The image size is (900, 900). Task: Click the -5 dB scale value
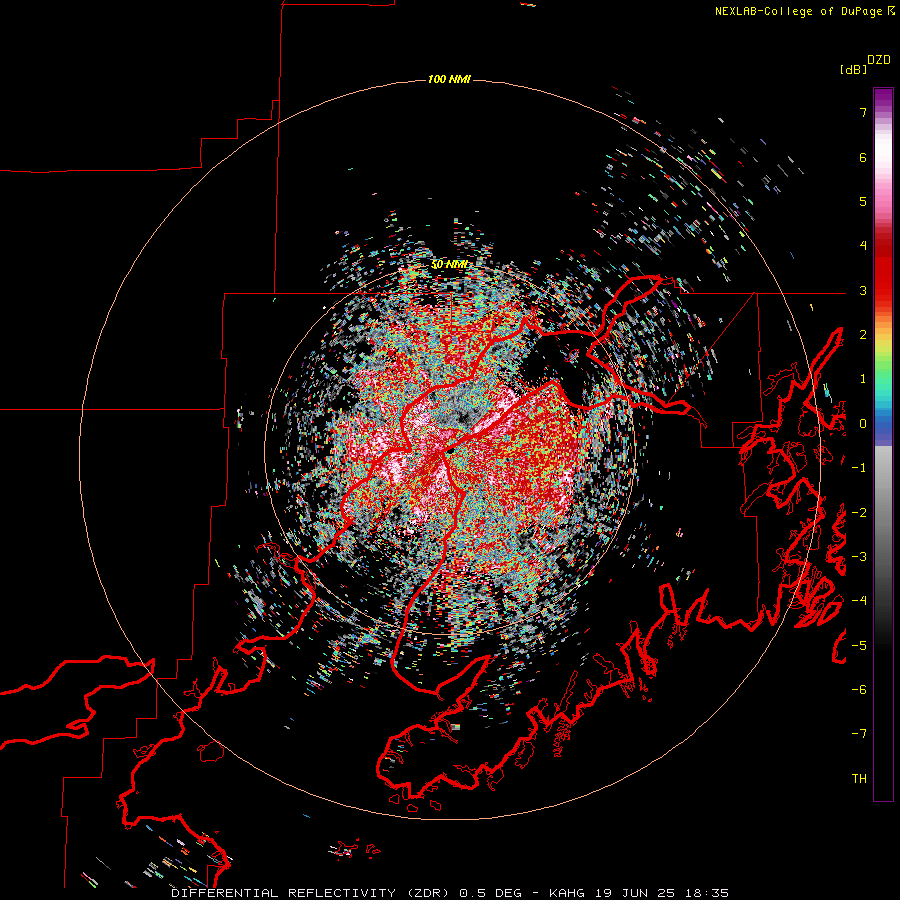pyautogui.click(x=859, y=646)
